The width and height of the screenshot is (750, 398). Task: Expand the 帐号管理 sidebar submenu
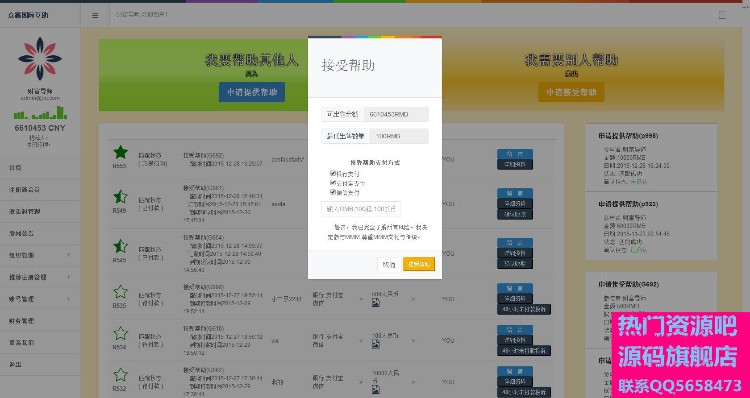[40, 299]
